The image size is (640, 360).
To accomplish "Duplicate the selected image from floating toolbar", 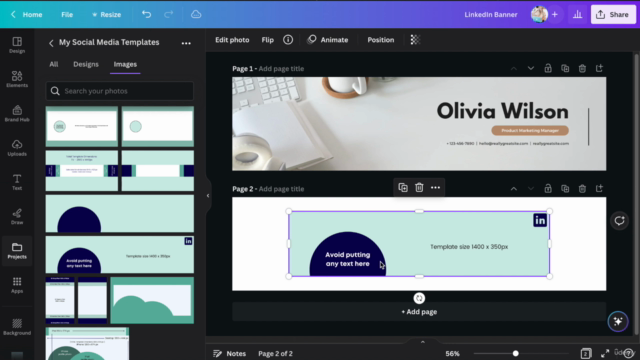I will click(403, 188).
